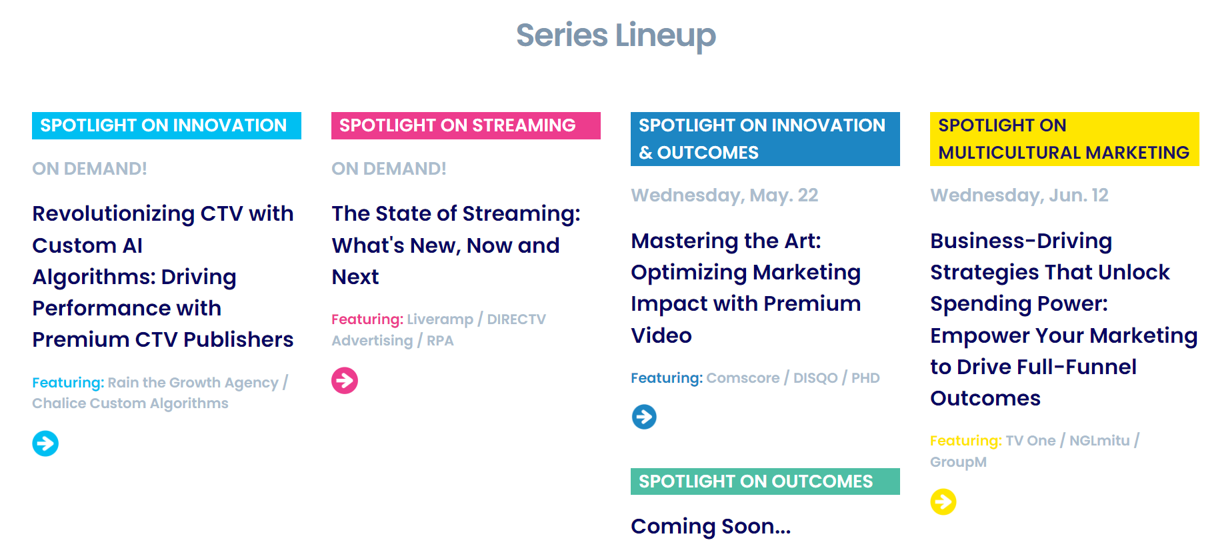Select the Spotlight on Streaming pink label
The height and width of the screenshot is (542, 1217).
tap(466, 125)
